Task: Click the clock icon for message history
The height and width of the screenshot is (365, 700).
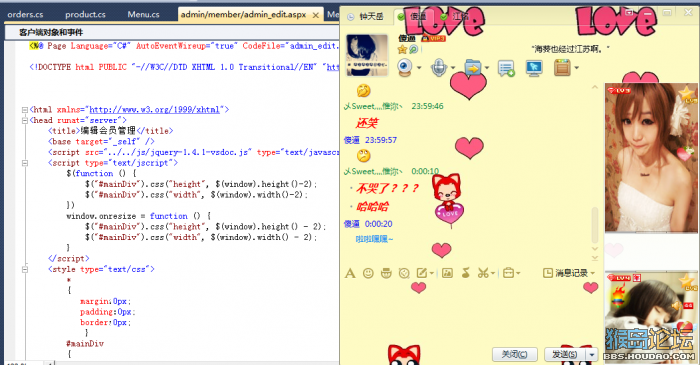Action: click(548, 273)
